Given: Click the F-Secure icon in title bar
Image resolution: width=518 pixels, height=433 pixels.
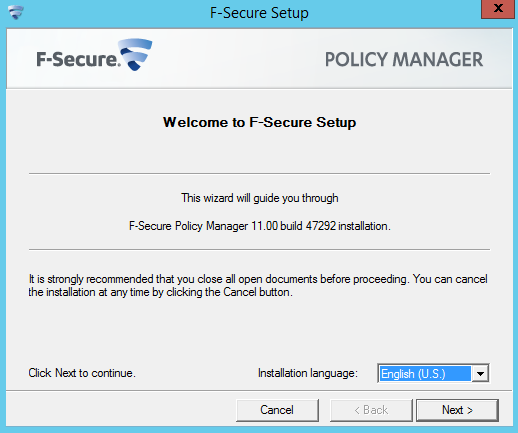Looking at the screenshot, I should pos(16,13).
